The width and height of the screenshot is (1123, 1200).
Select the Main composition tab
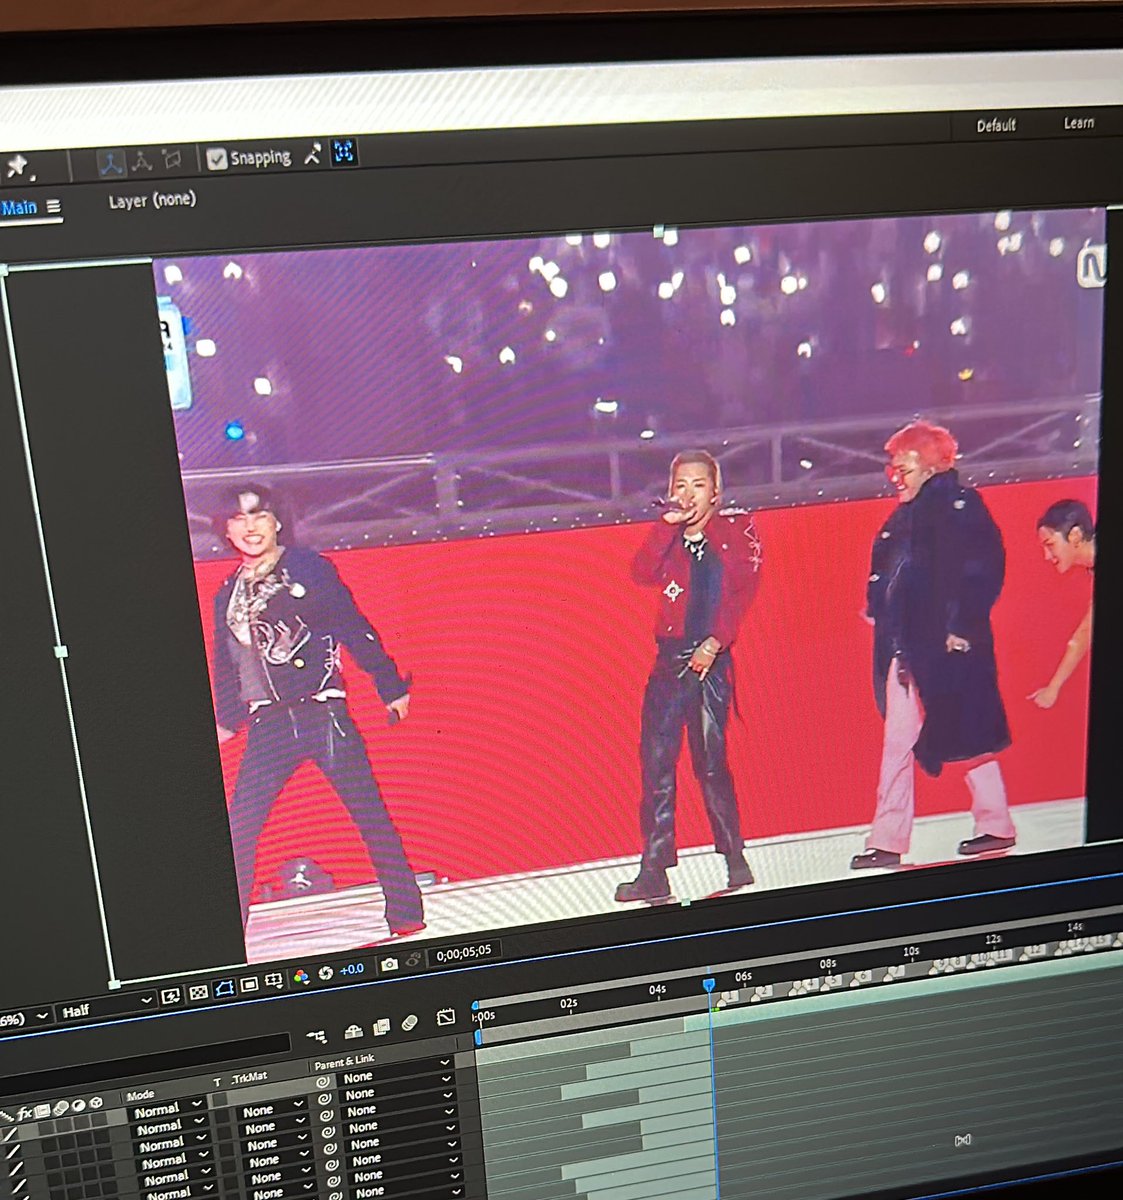click(19, 208)
